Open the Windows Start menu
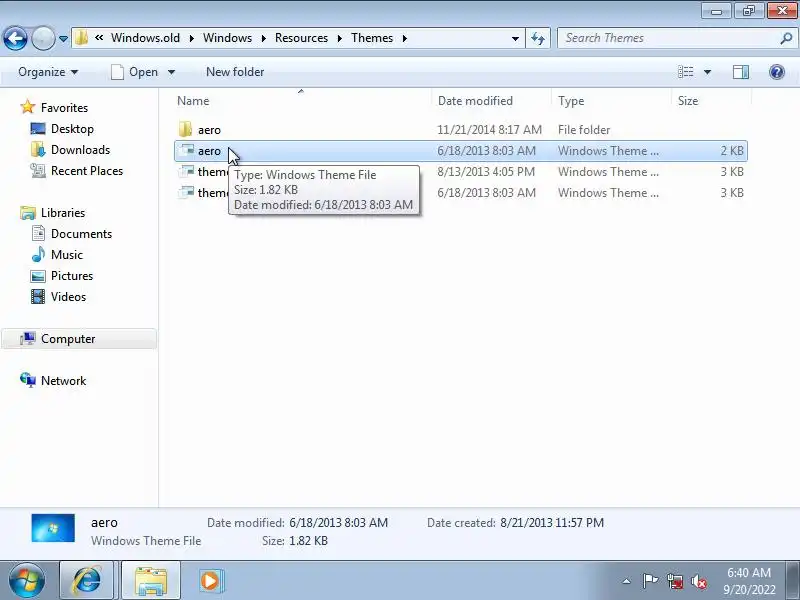This screenshot has height=600, width=800. tap(26, 581)
